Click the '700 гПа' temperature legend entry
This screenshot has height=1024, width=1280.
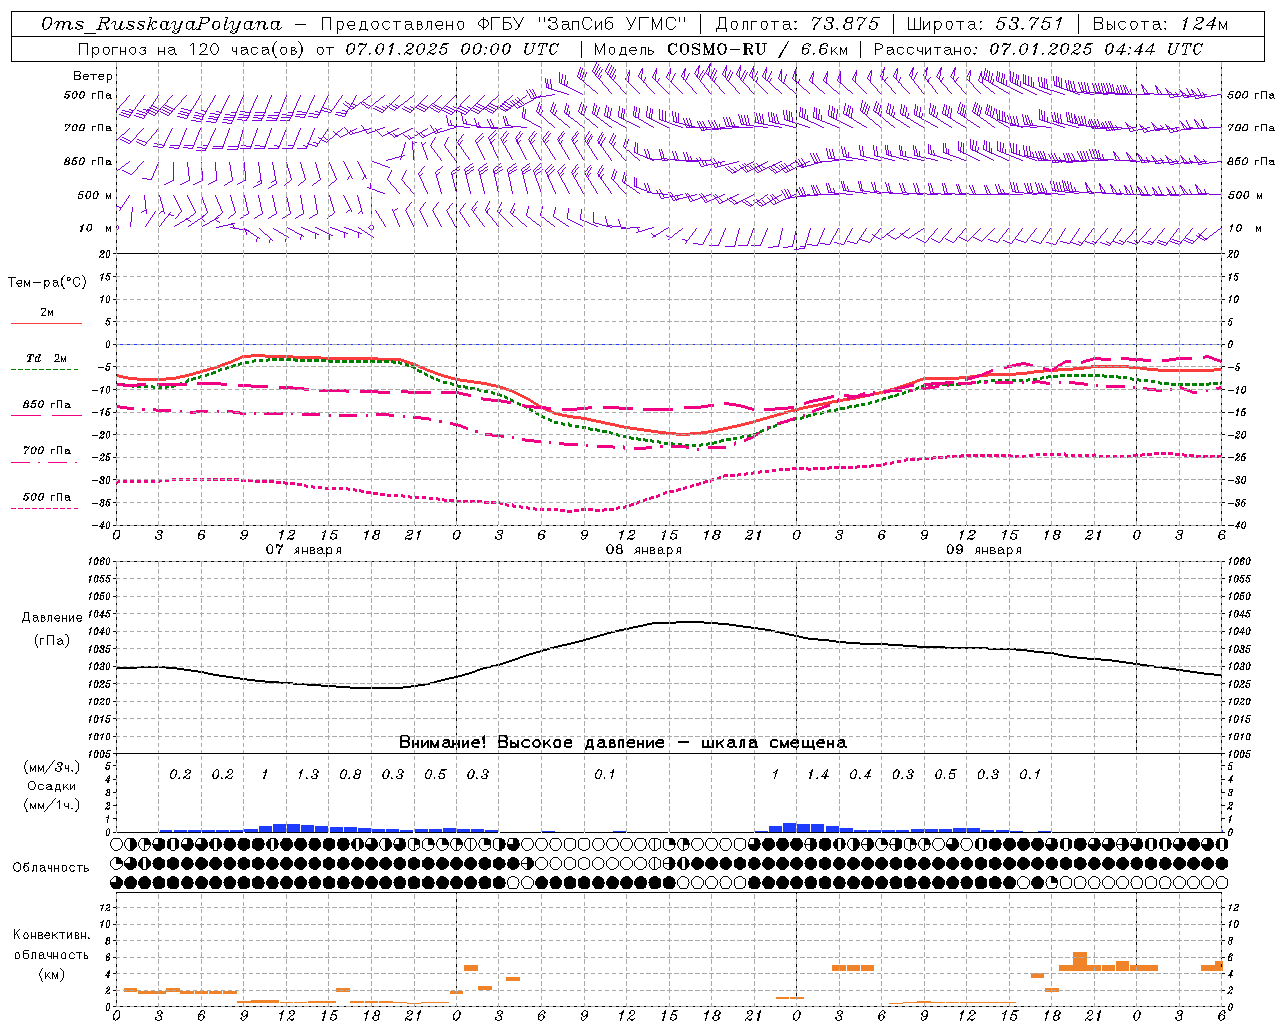pyautogui.click(x=47, y=451)
